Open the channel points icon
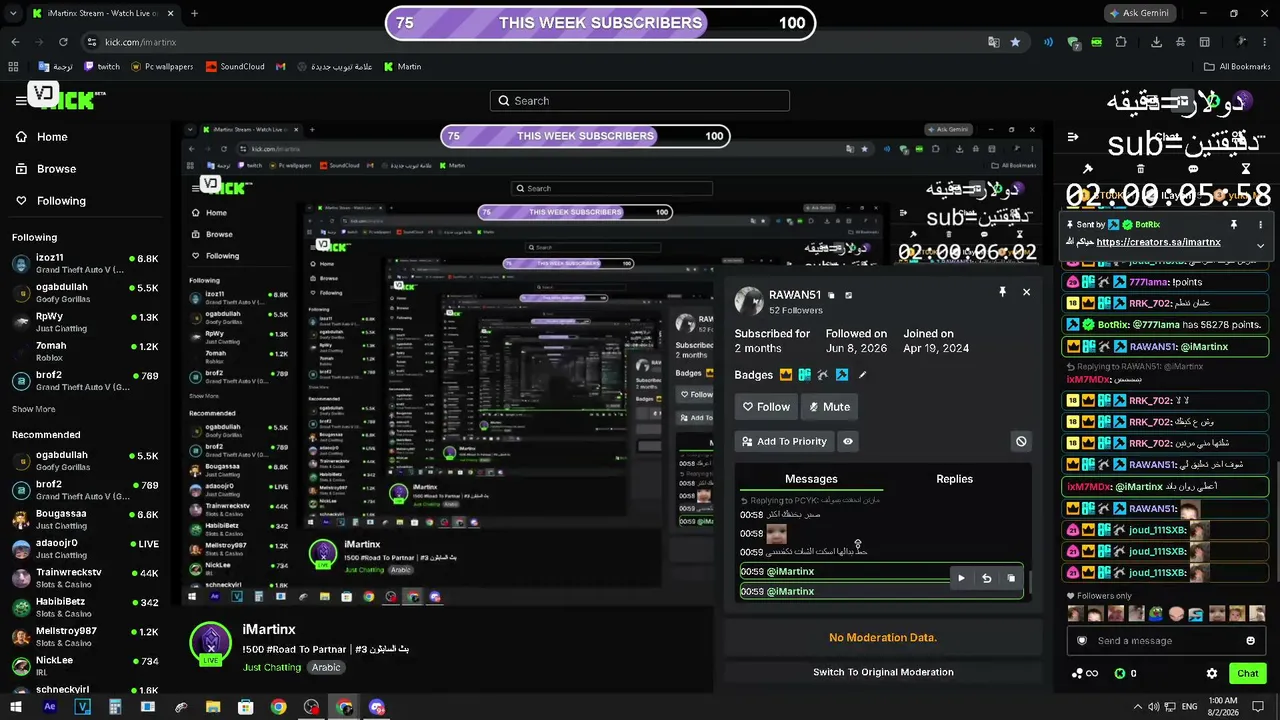This screenshot has height=720, width=1280. pyautogui.click(x=1085, y=674)
